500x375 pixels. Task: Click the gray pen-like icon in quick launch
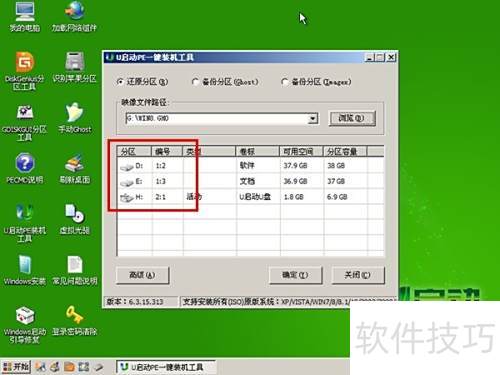pos(98,367)
